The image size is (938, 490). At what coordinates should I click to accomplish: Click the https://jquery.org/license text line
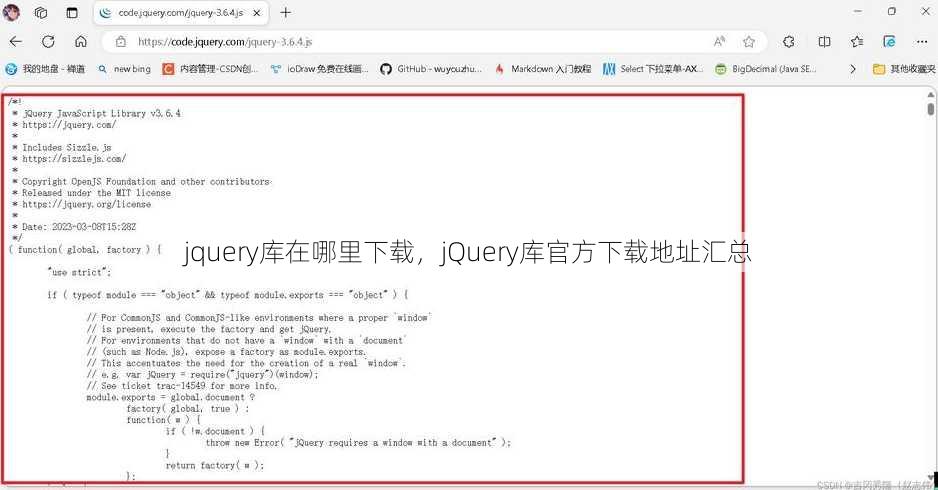(x=86, y=204)
